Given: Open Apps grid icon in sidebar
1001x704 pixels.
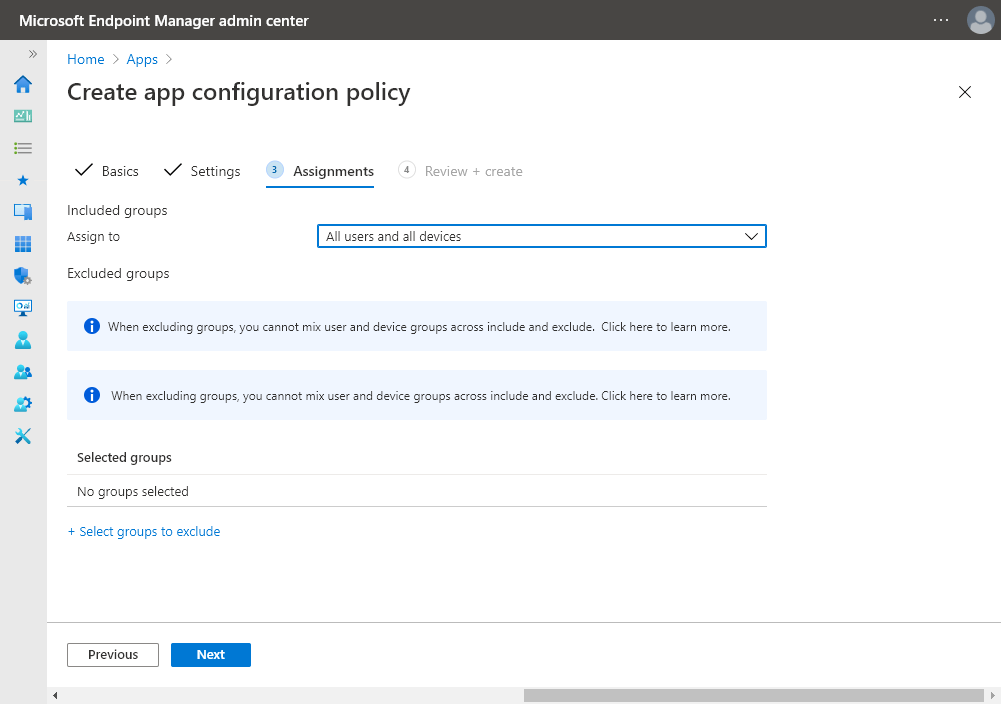Looking at the screenshot, I should pos(23,244).
